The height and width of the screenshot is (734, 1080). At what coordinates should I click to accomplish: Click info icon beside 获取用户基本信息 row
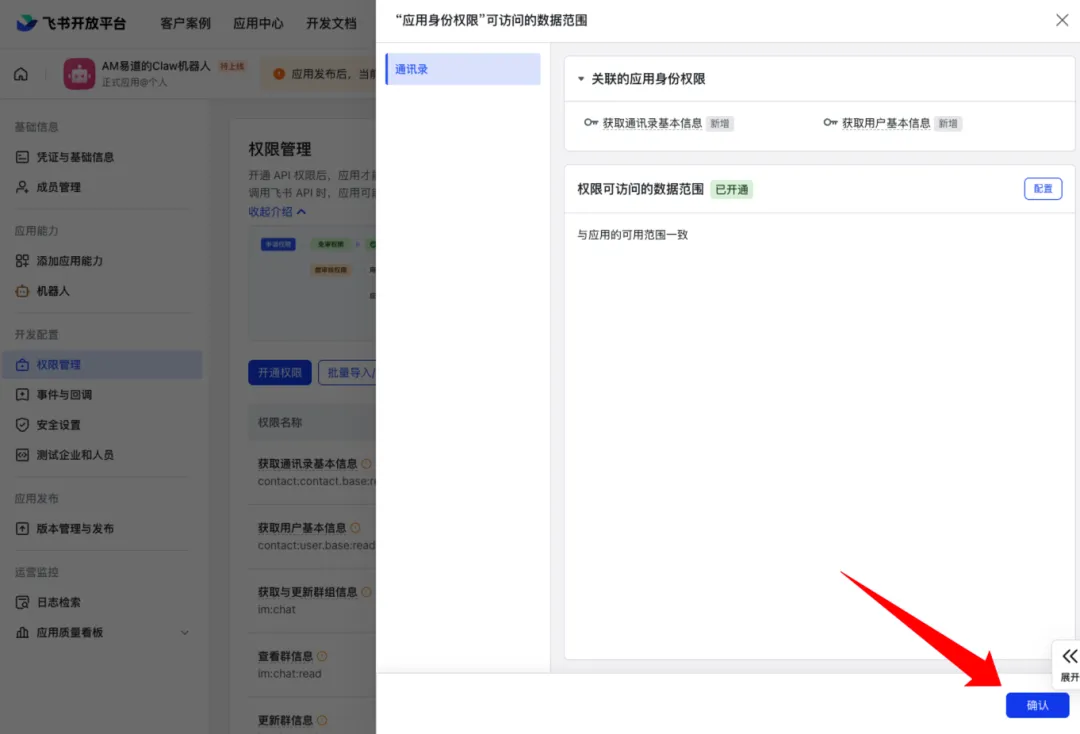(x=356, y=528)
